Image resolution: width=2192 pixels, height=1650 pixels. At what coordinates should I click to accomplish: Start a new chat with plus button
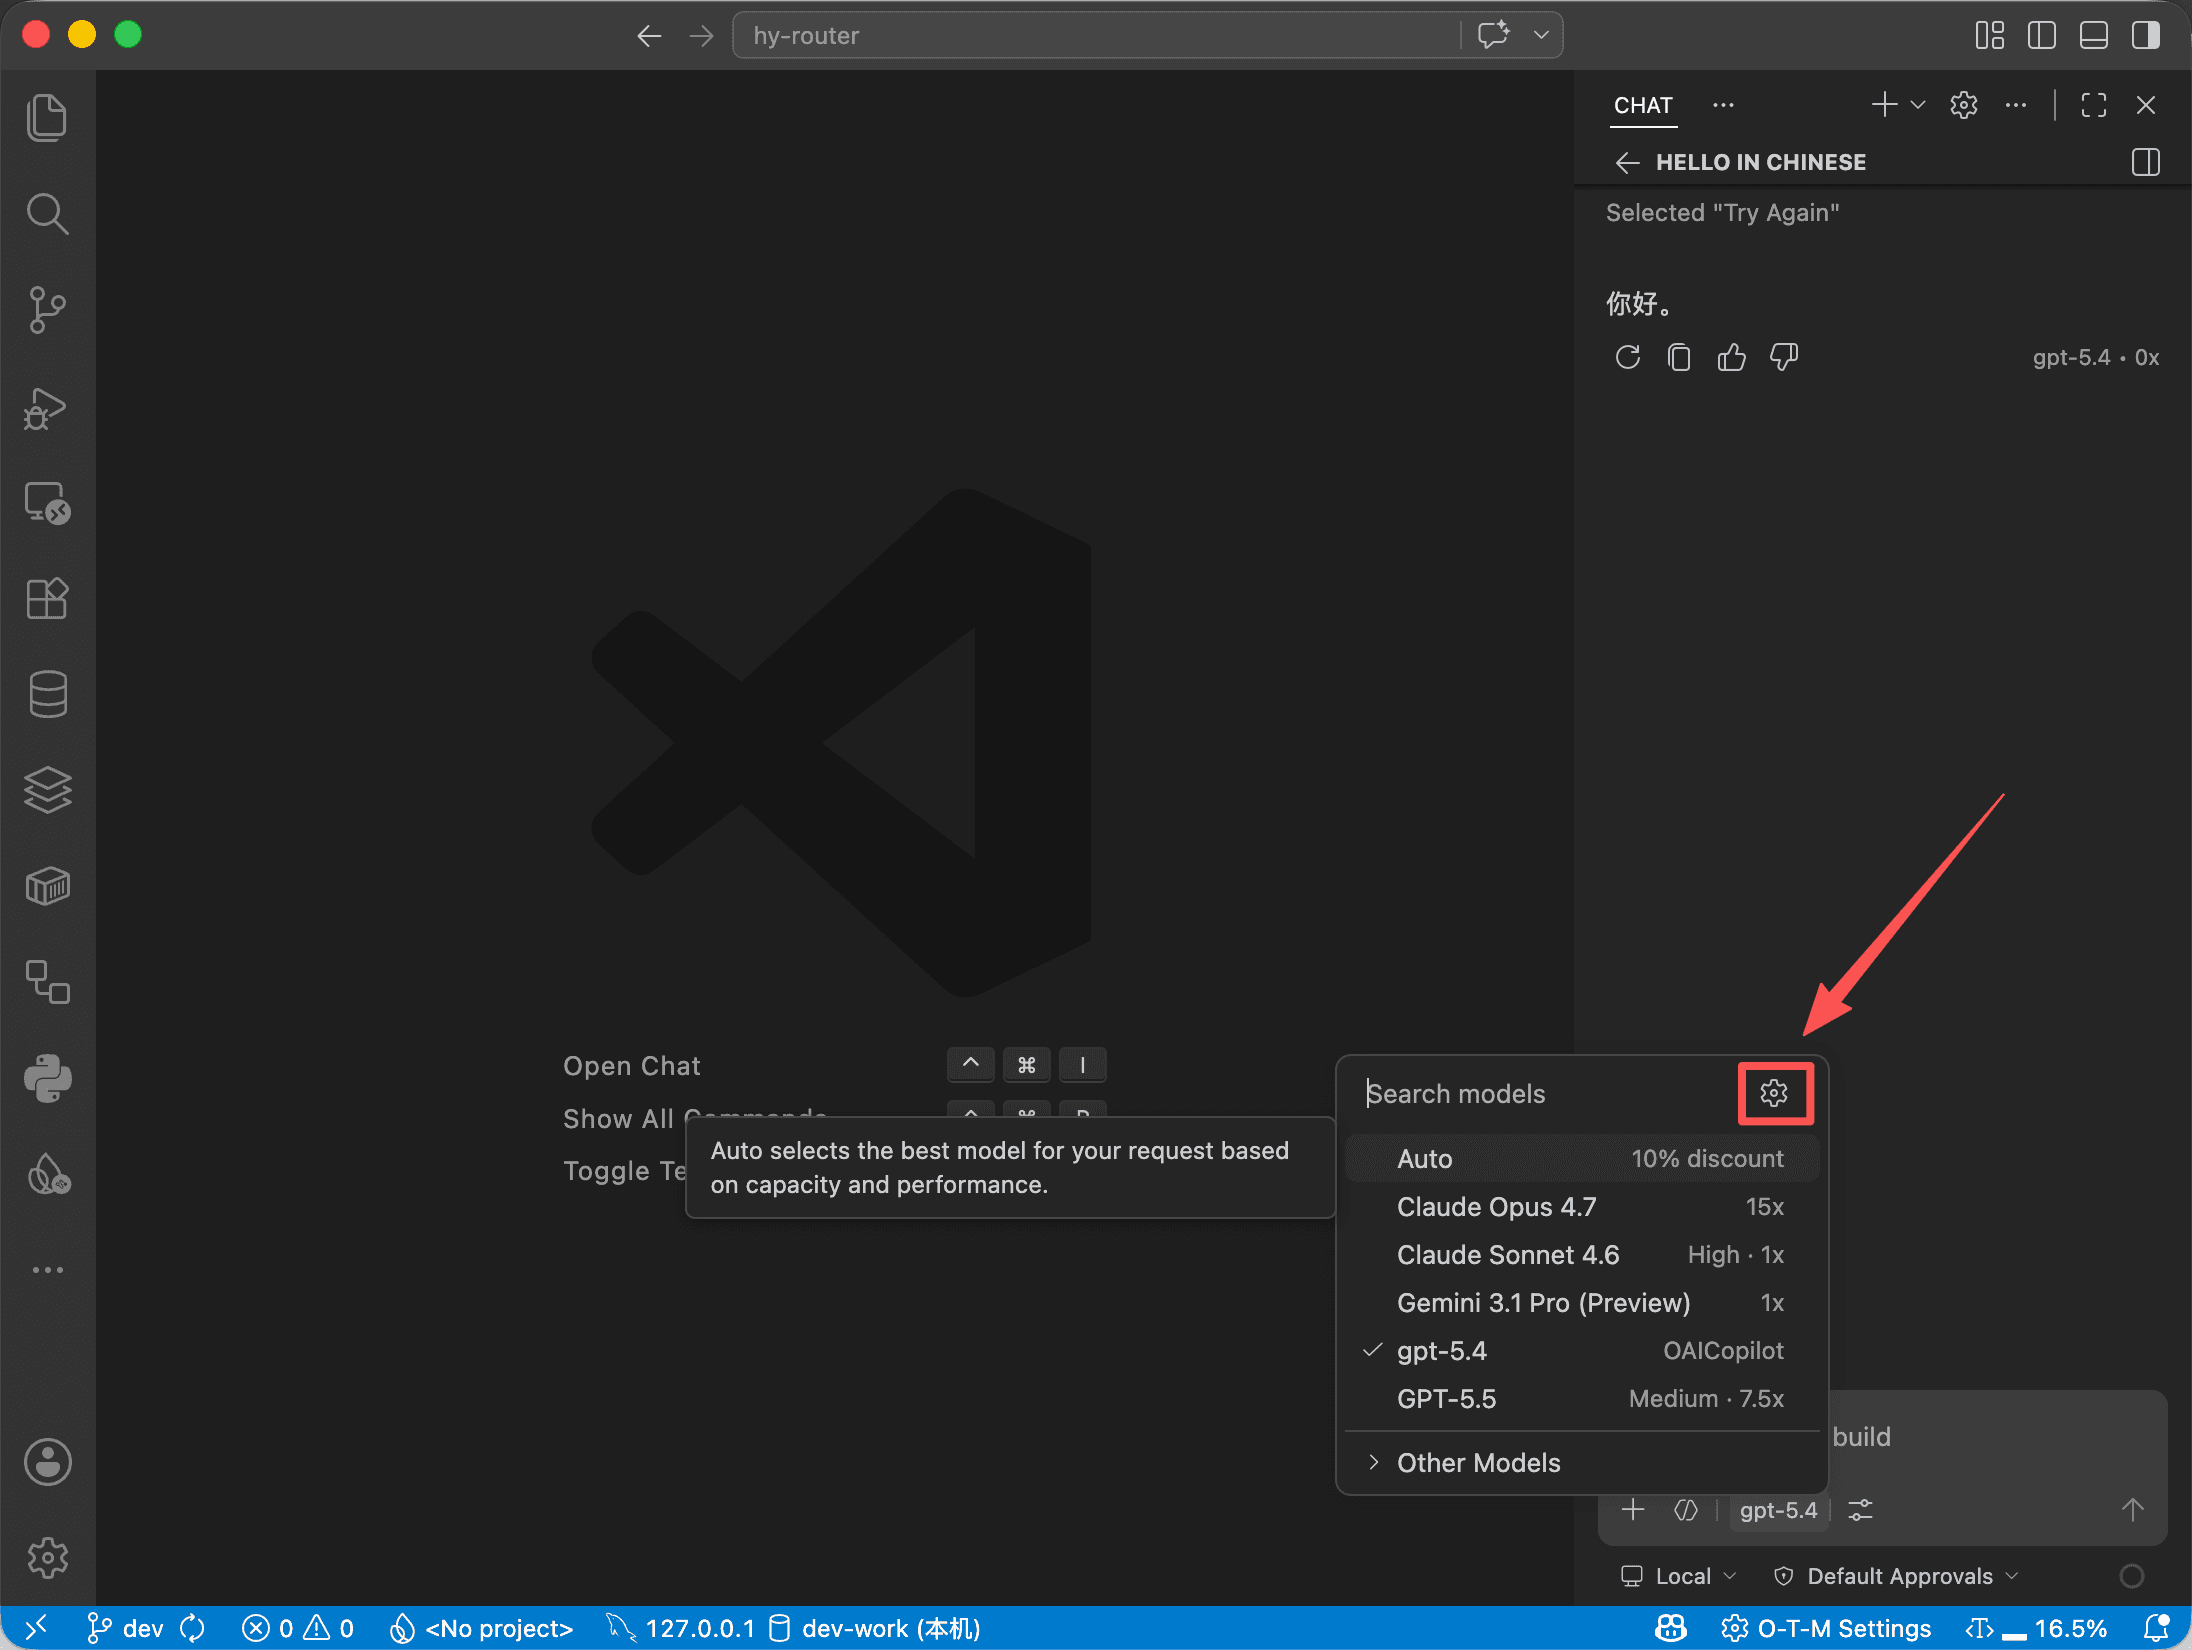point(1884,105)
